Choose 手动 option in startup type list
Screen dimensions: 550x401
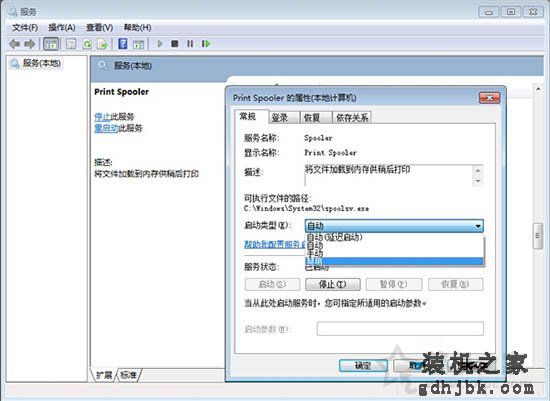click(x=395, y=253)
